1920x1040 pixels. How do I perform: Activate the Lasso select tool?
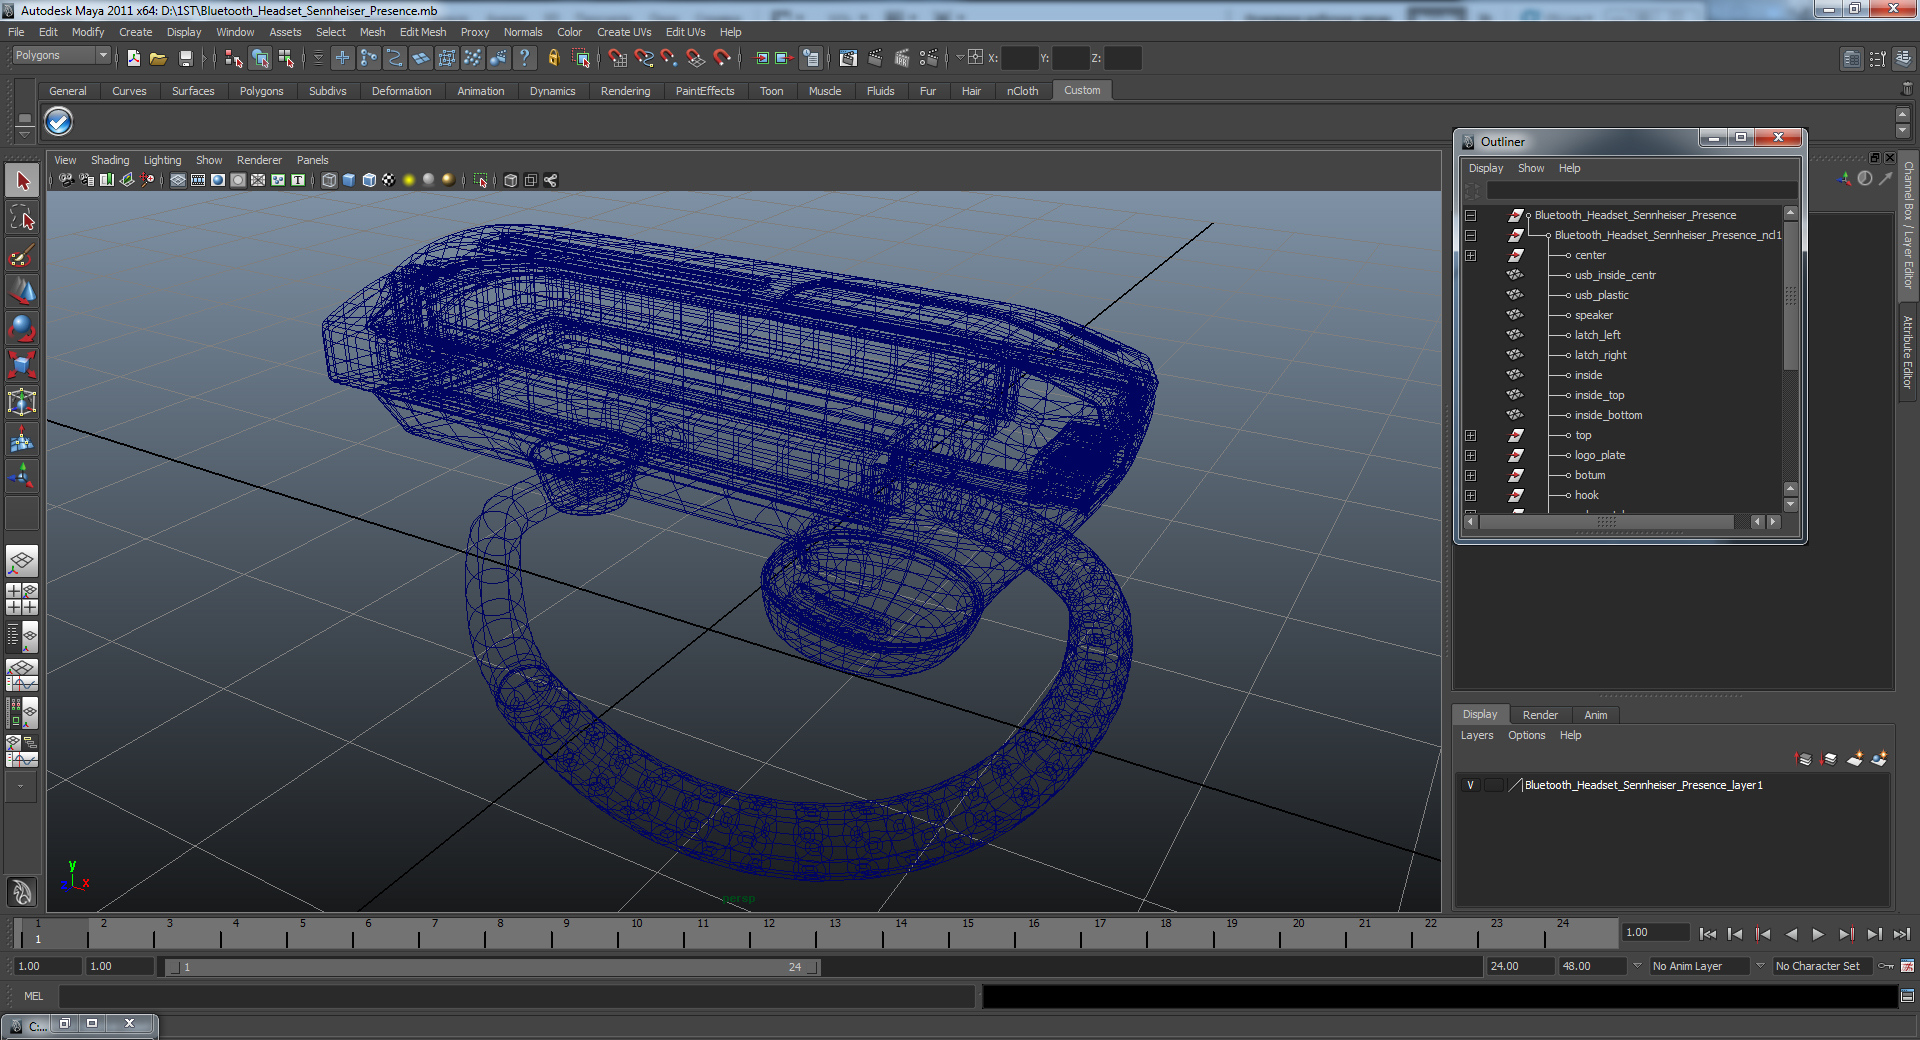22,218
